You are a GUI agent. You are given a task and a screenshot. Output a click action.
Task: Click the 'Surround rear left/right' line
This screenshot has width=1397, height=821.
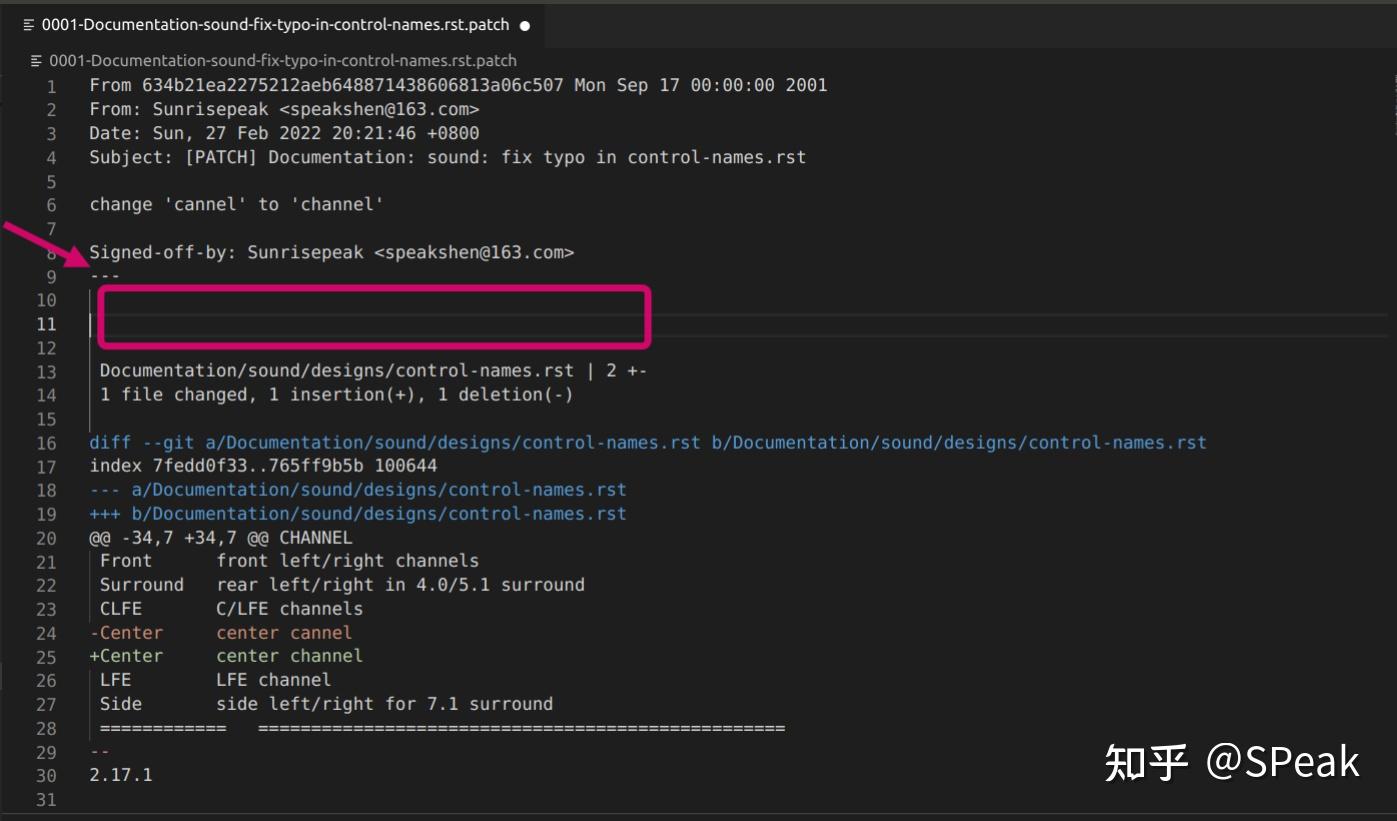(342, 585)
